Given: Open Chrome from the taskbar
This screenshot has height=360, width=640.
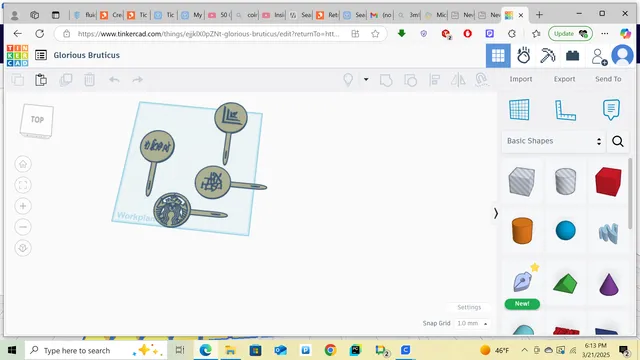Looking at the screenshot, I should tap(330, 350).
